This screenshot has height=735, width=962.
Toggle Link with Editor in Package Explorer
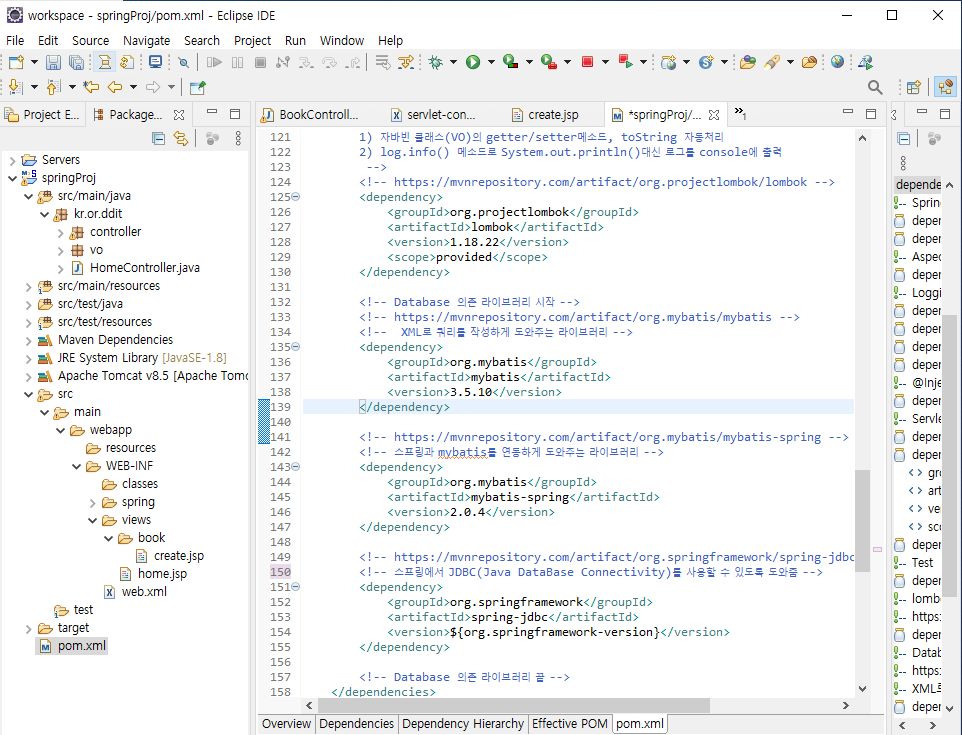click(x=181, y=139)
